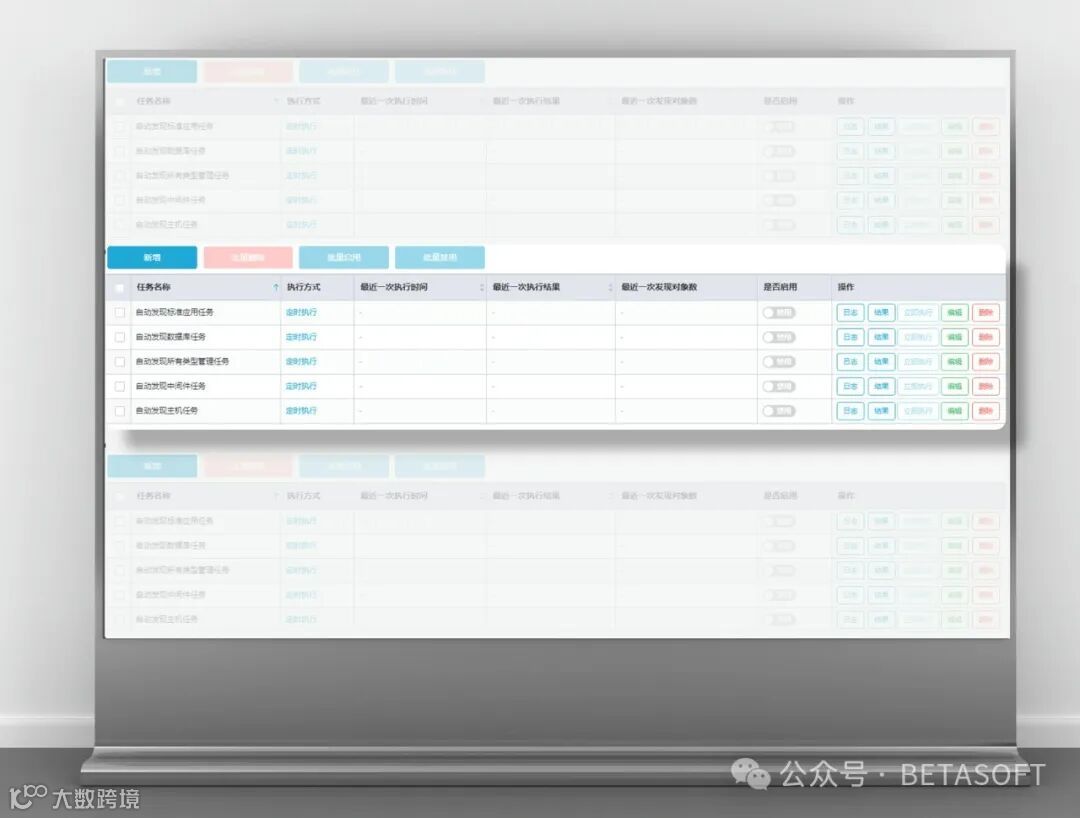Screen dimensions: 1080x818
Task: Sort by 最近一次执行结果 column arrows
Action: 610,288
